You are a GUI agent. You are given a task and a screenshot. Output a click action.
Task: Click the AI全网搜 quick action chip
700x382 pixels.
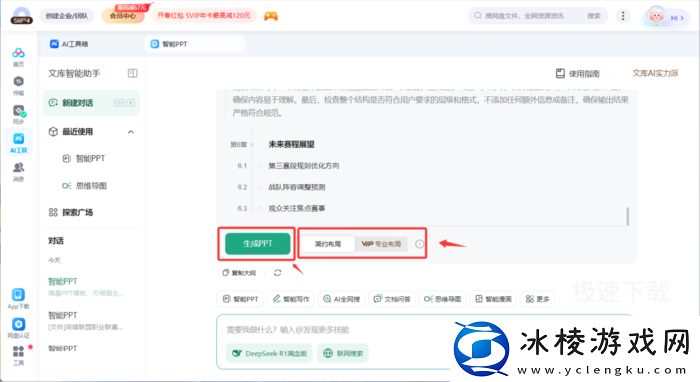[x=342, y=299]
